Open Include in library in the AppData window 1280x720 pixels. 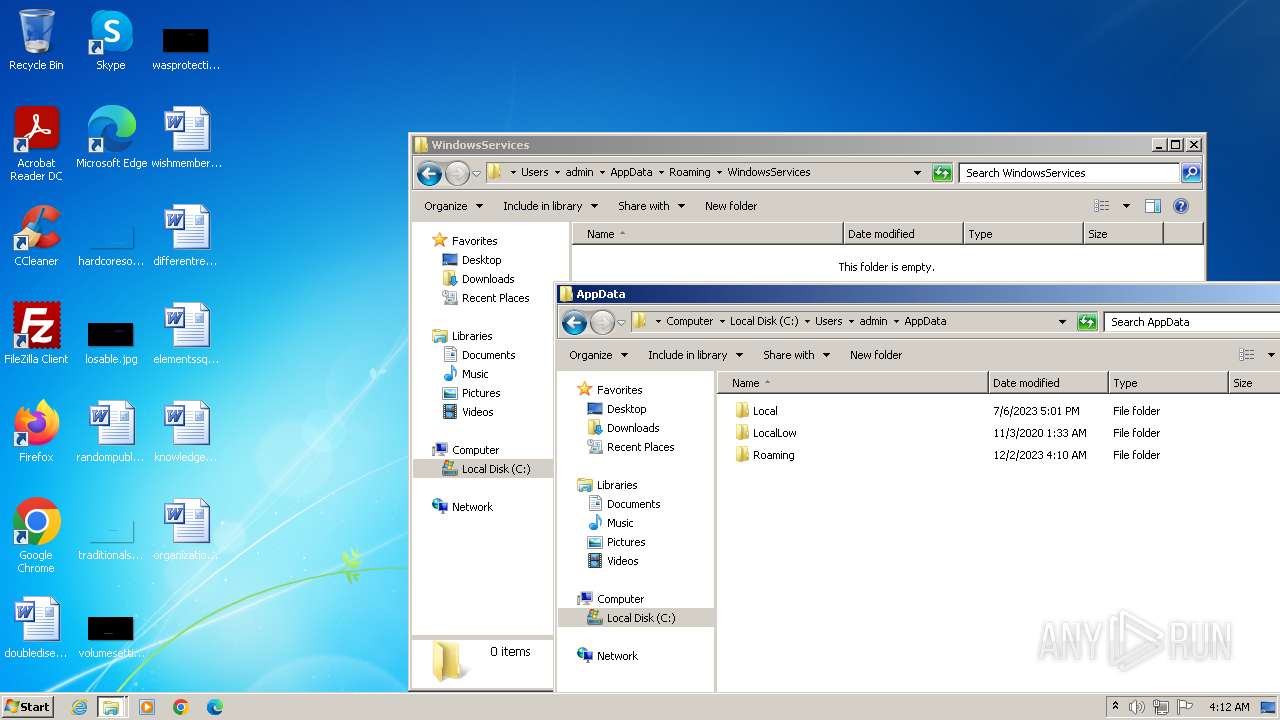(x=696, y=355)
